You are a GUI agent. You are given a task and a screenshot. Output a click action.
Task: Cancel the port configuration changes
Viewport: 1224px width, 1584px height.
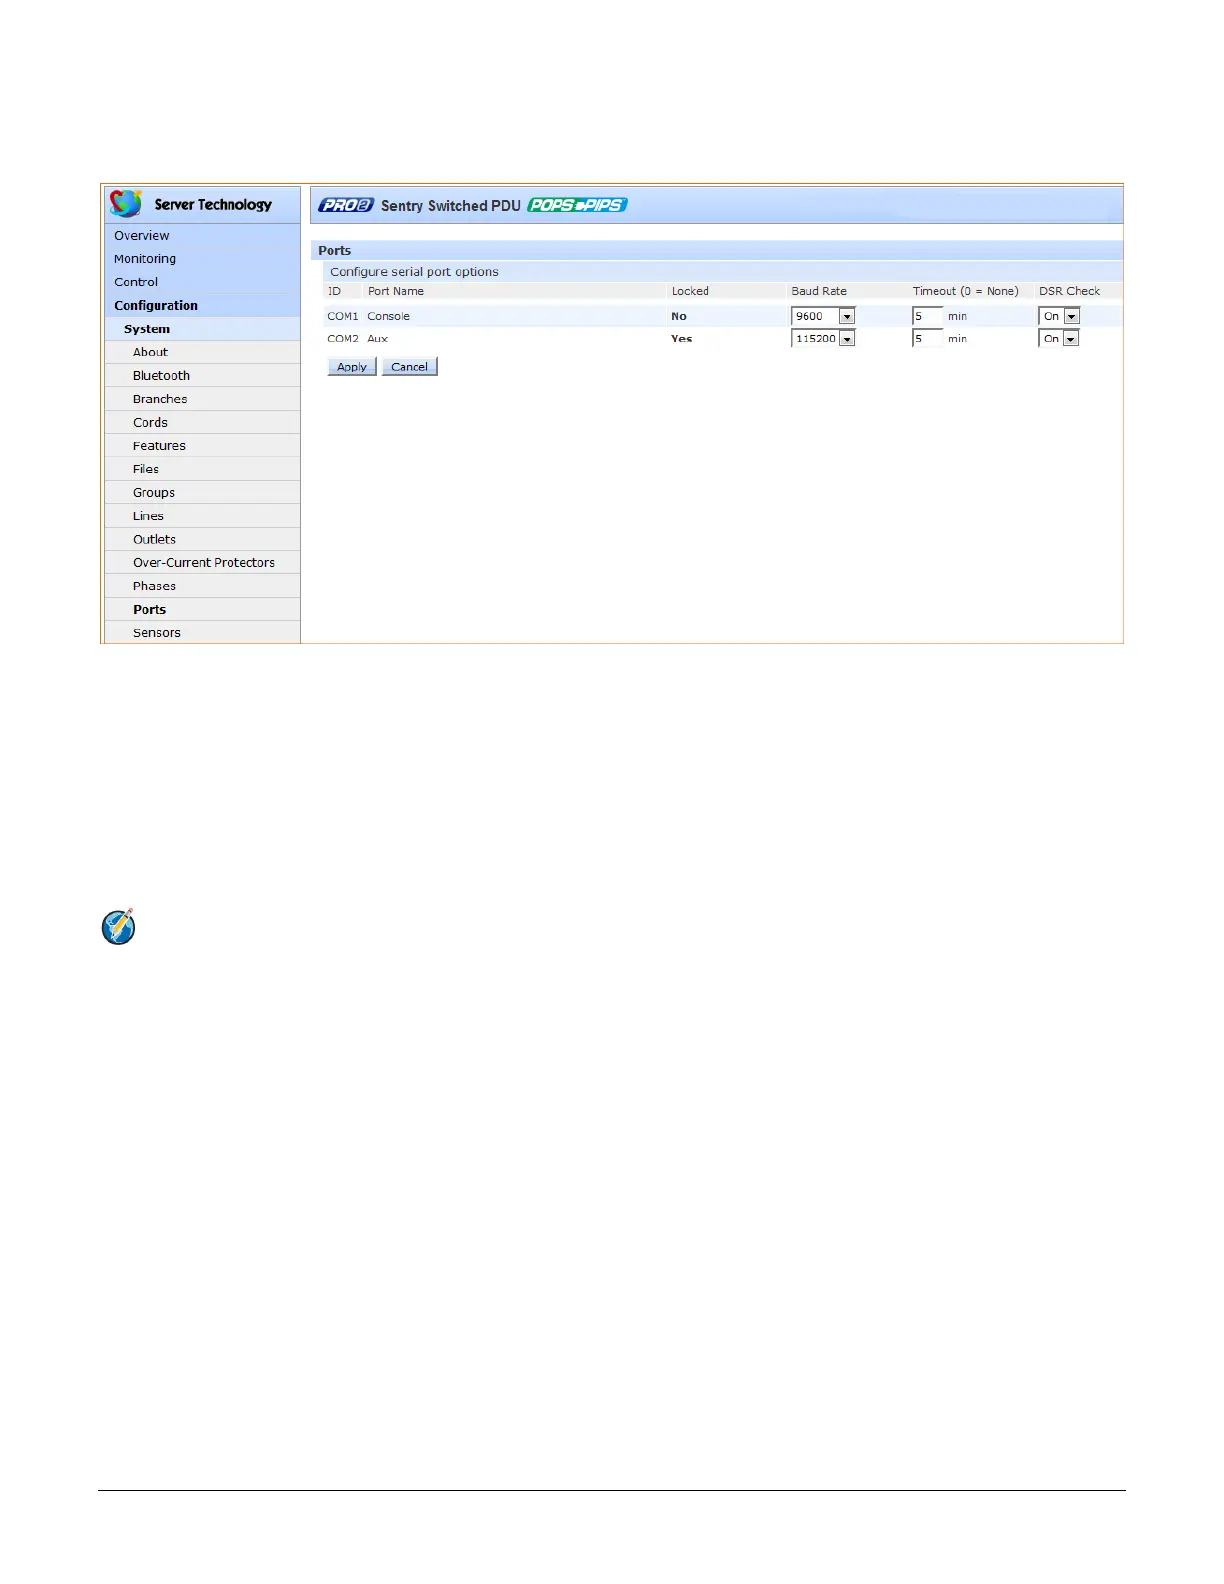click(x=410, y=367)
